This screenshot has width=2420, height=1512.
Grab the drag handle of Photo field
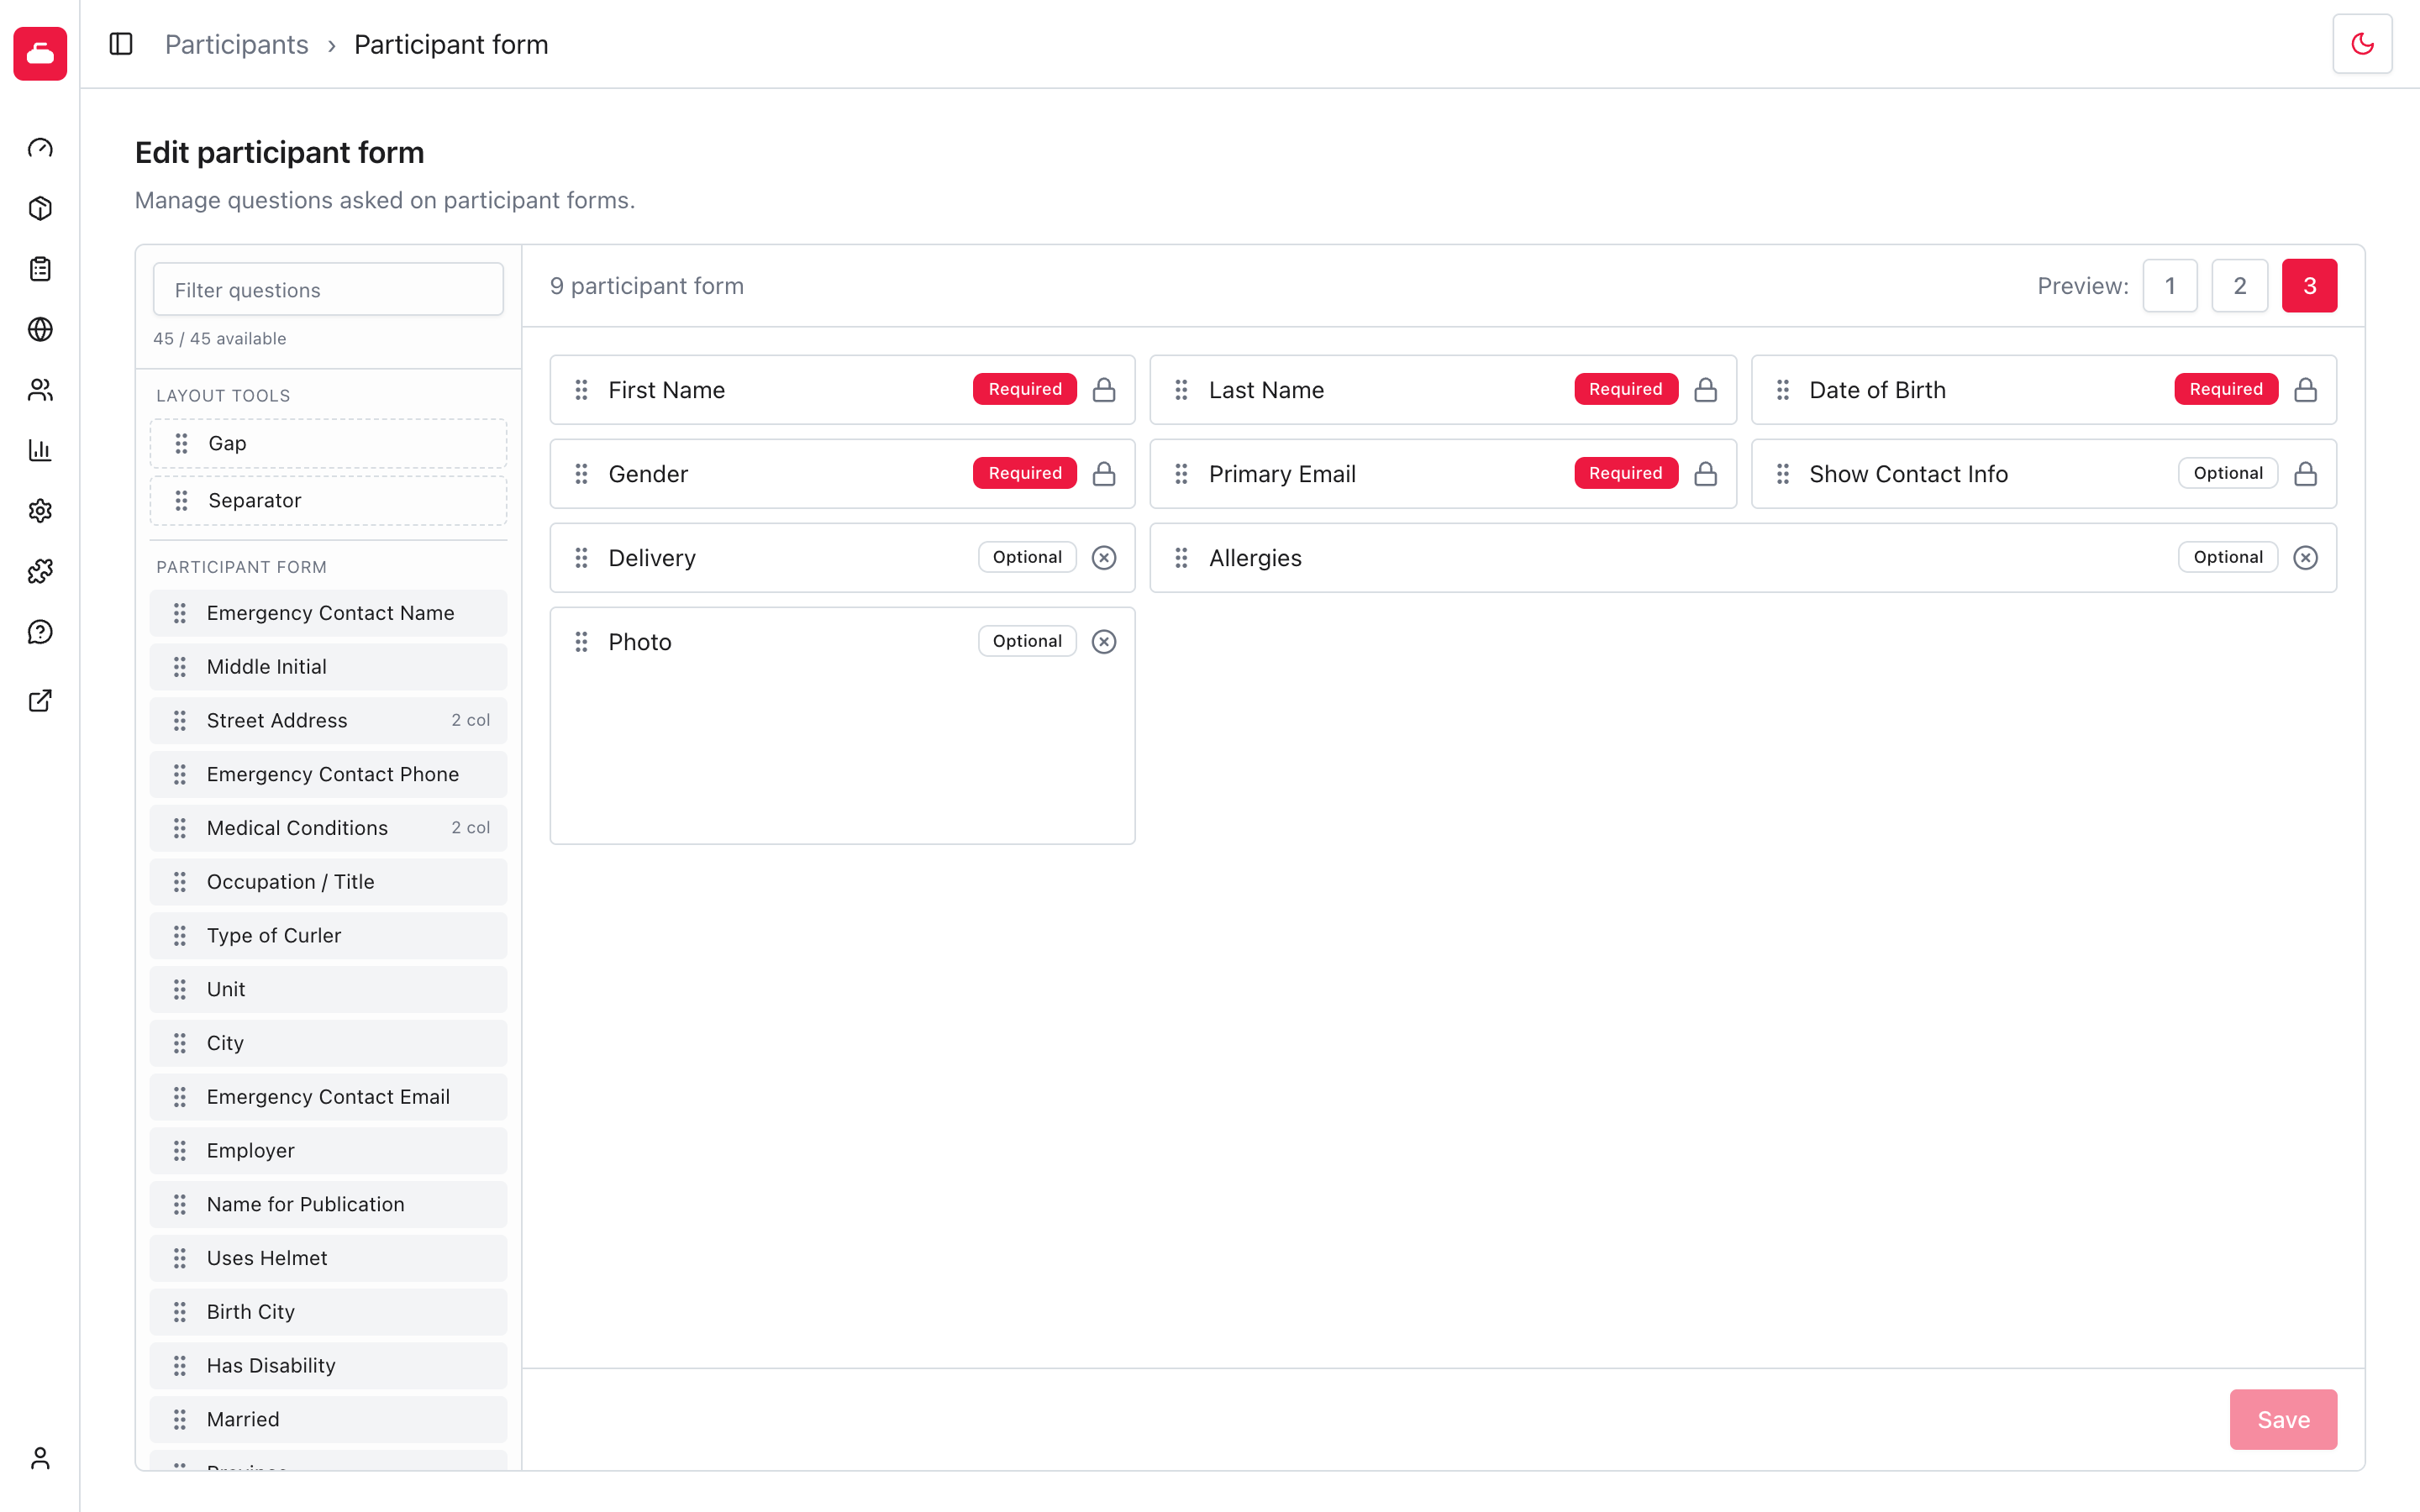tap(581, 641)
